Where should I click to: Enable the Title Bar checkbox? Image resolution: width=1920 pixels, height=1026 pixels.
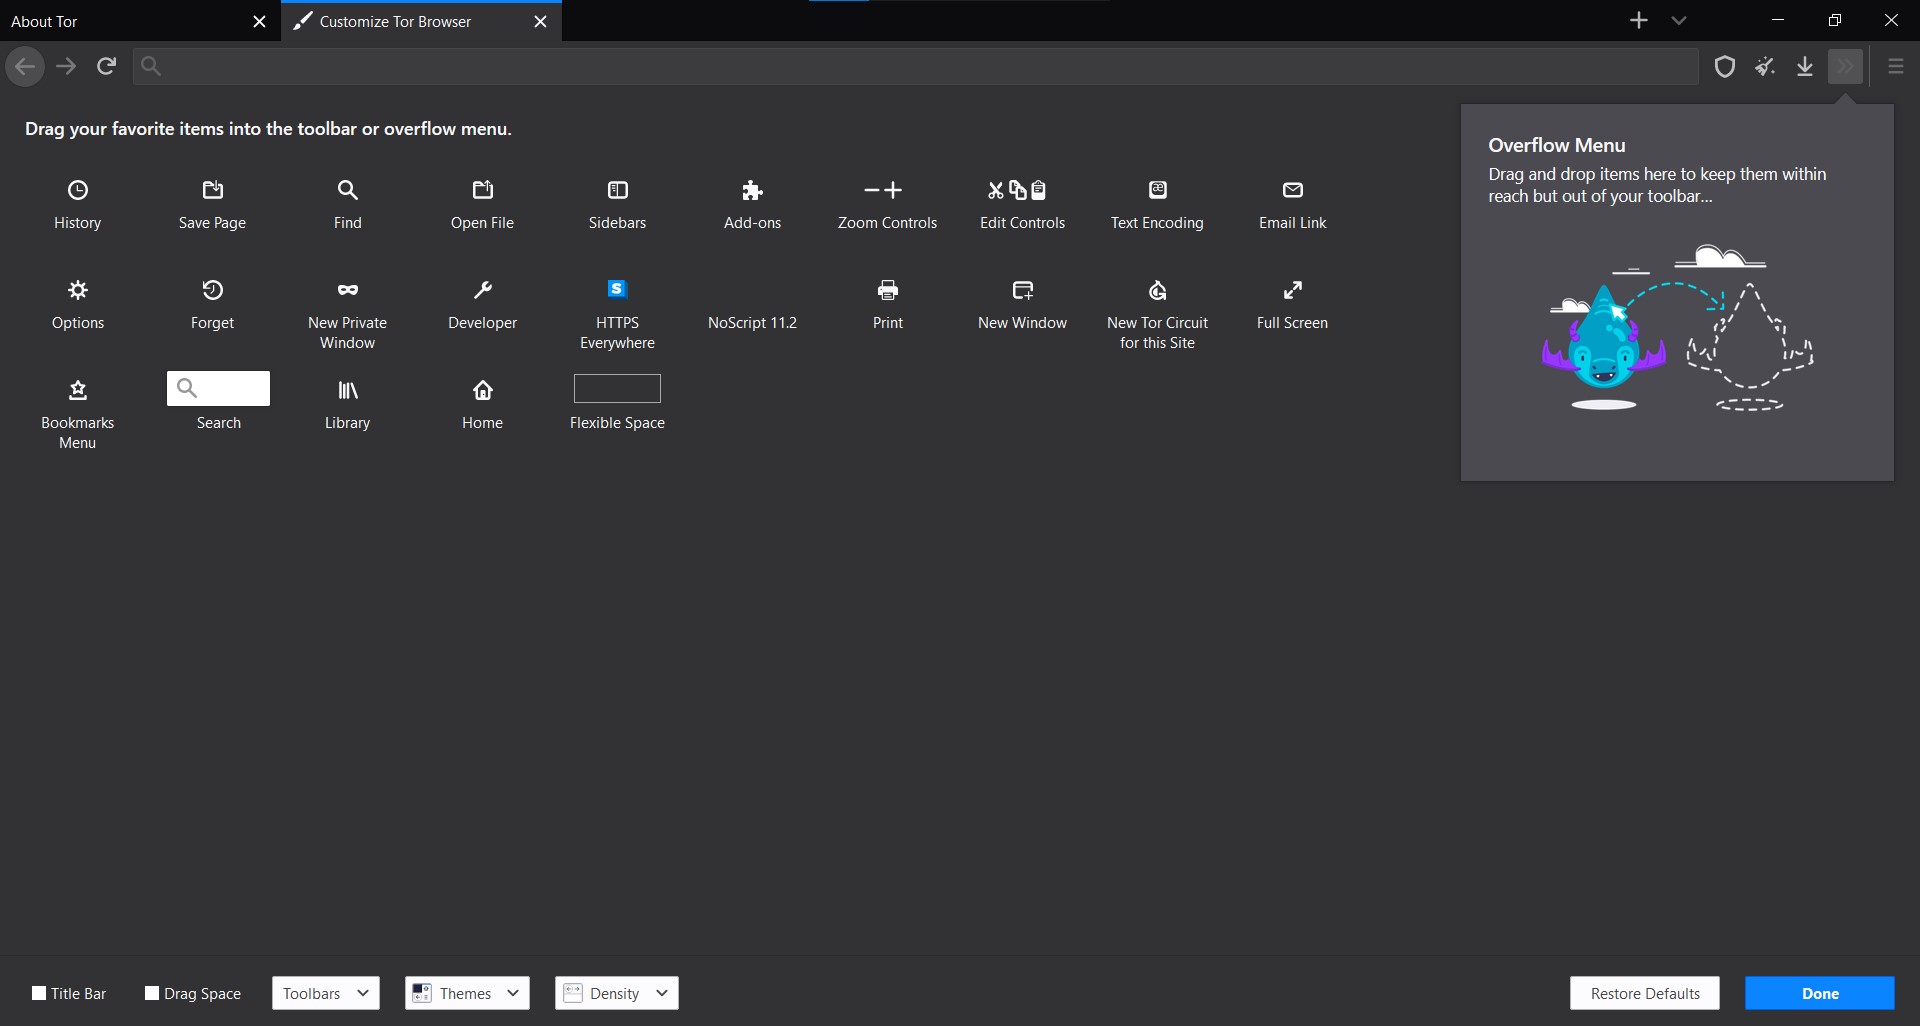click(39, 993)
